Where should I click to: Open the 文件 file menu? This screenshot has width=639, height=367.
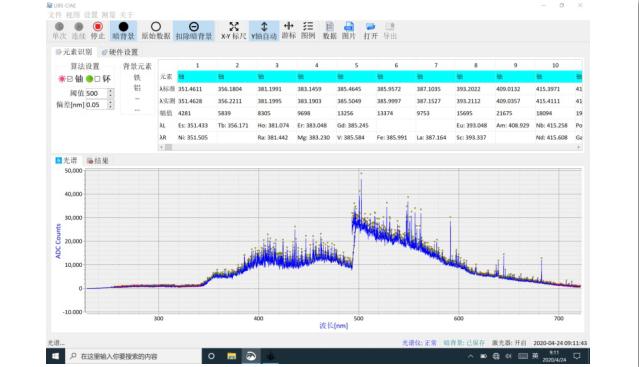tap(55, 15)
